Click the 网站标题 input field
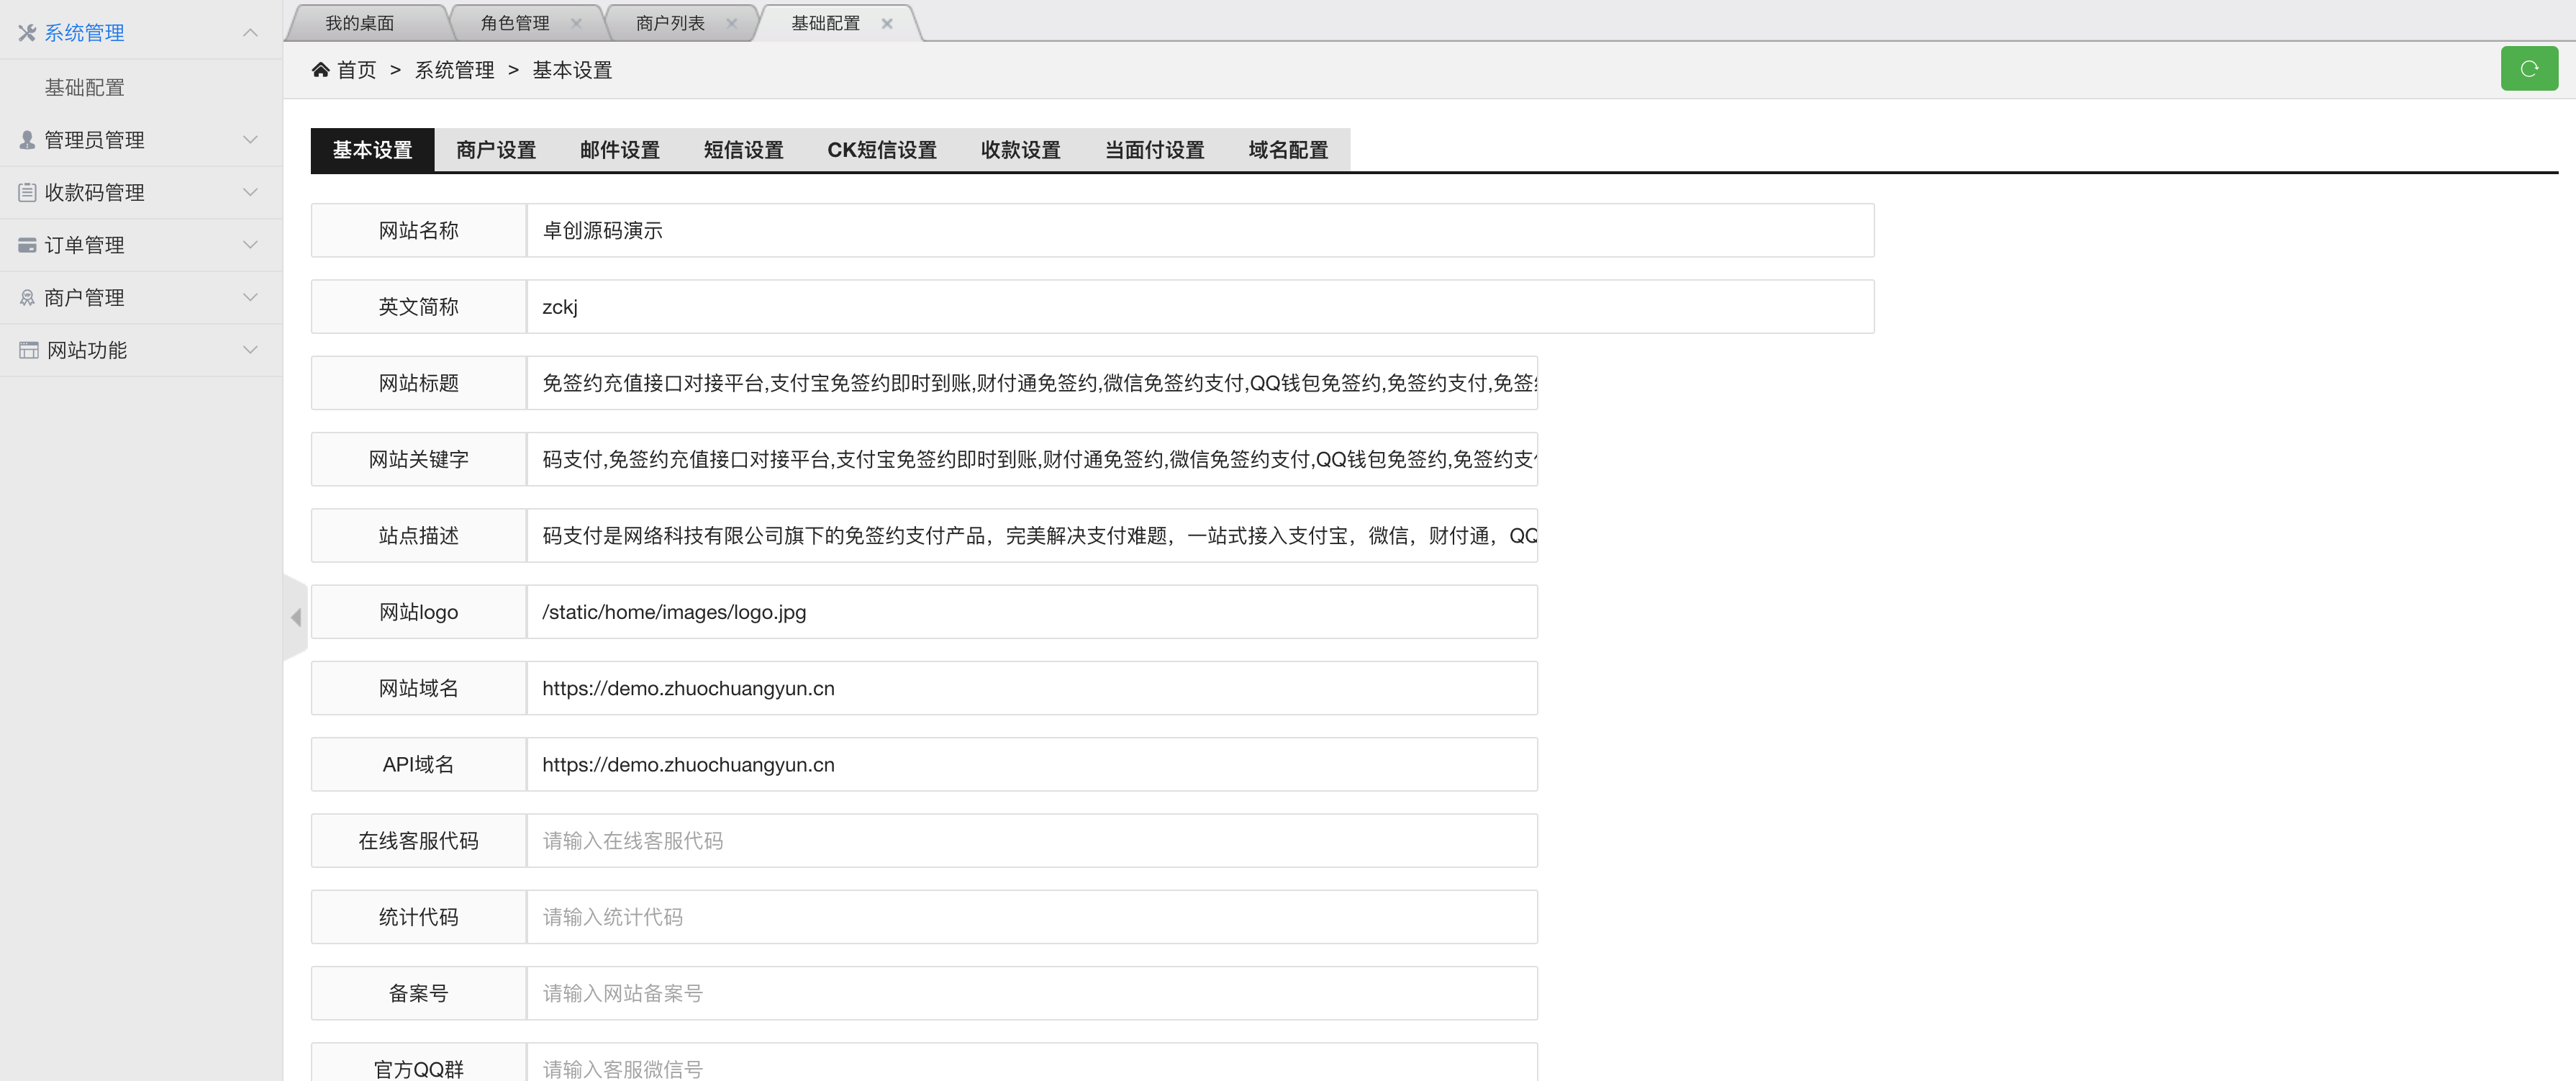Screen dimensions: 2576x1081 pos(1032,383)
